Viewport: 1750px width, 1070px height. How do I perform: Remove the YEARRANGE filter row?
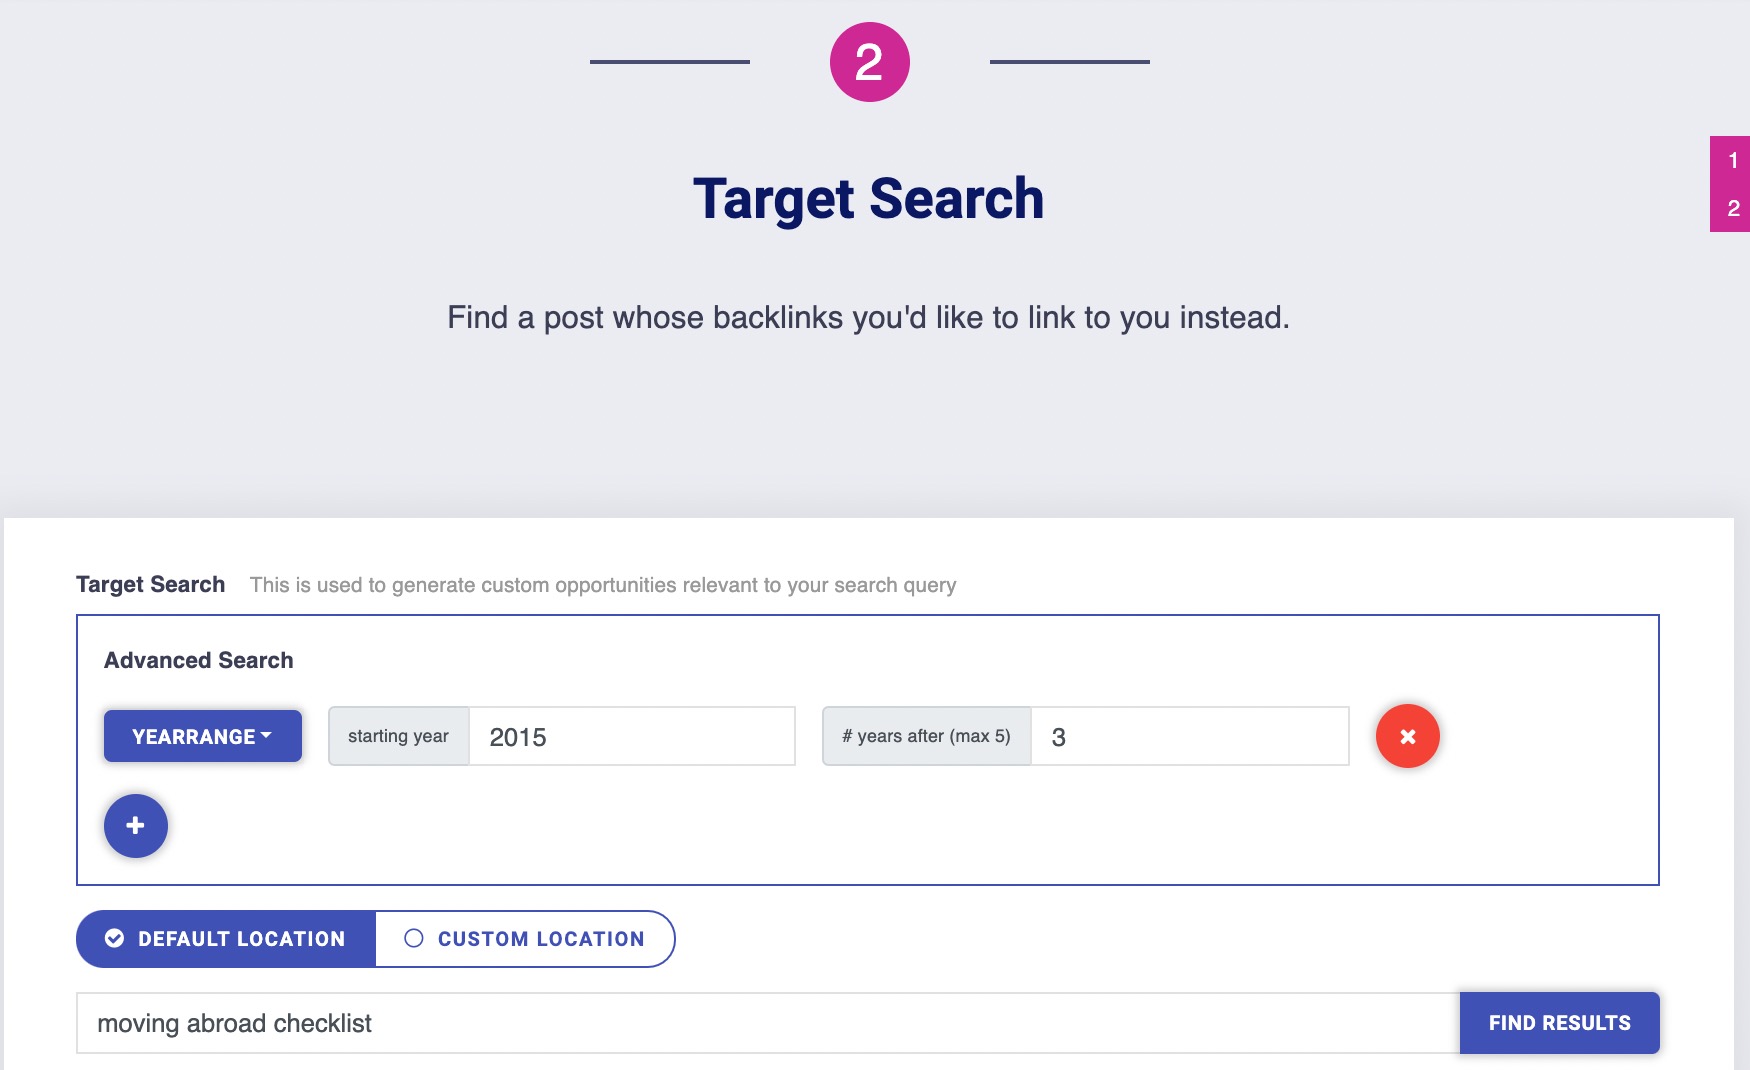coord(1407,736)
